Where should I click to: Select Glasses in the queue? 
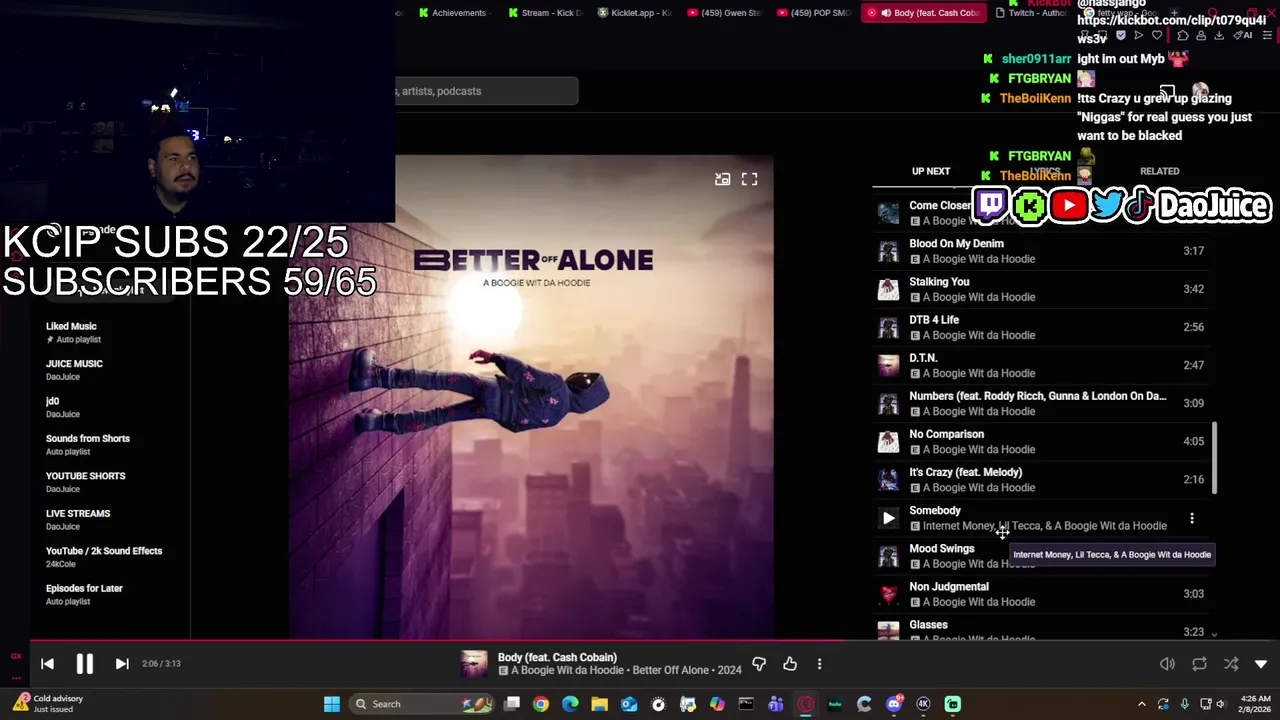[1040, 629]
